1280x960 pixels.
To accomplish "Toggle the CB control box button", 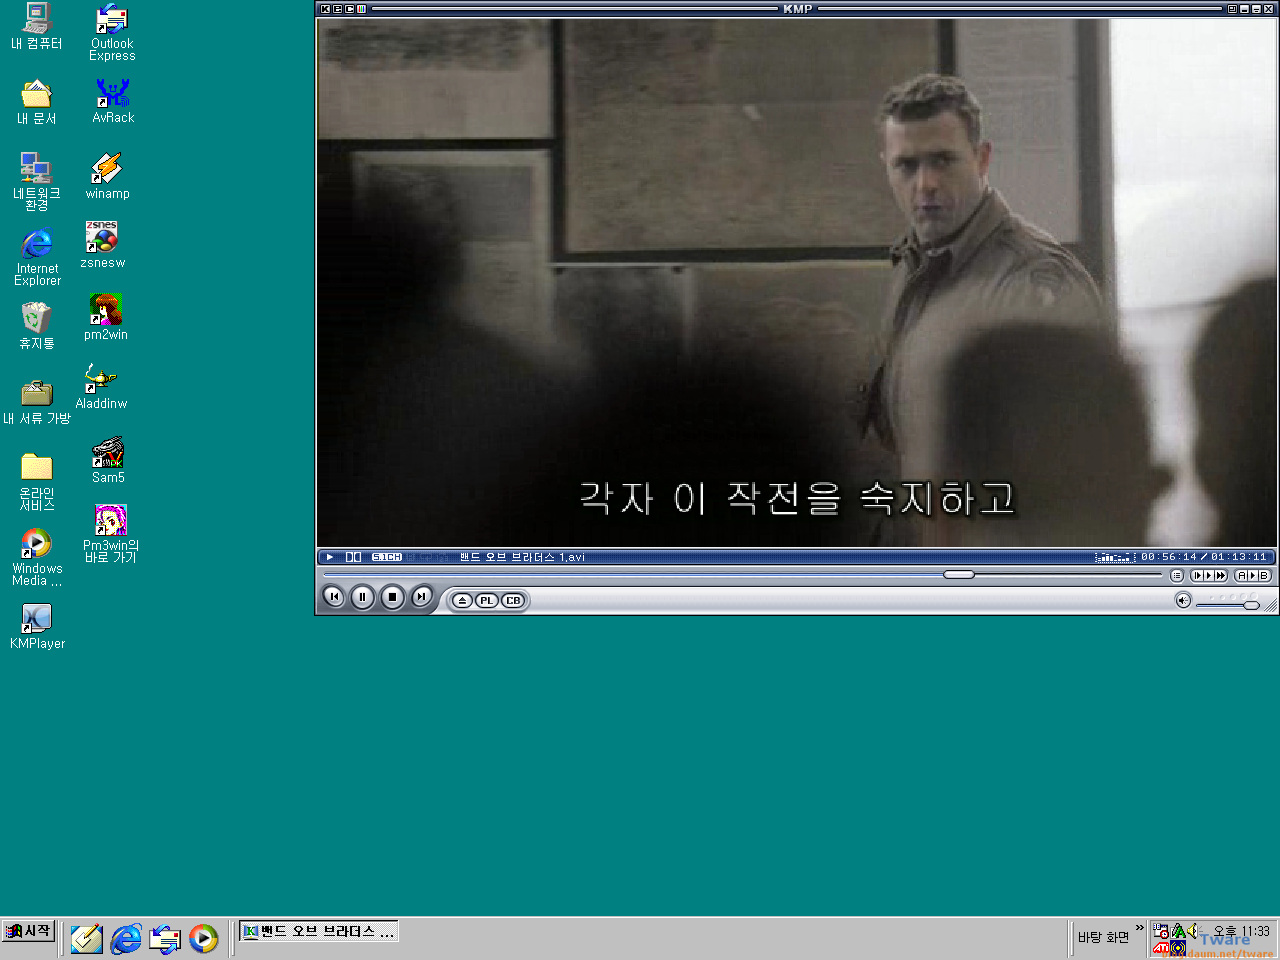I will coord(513,601).
